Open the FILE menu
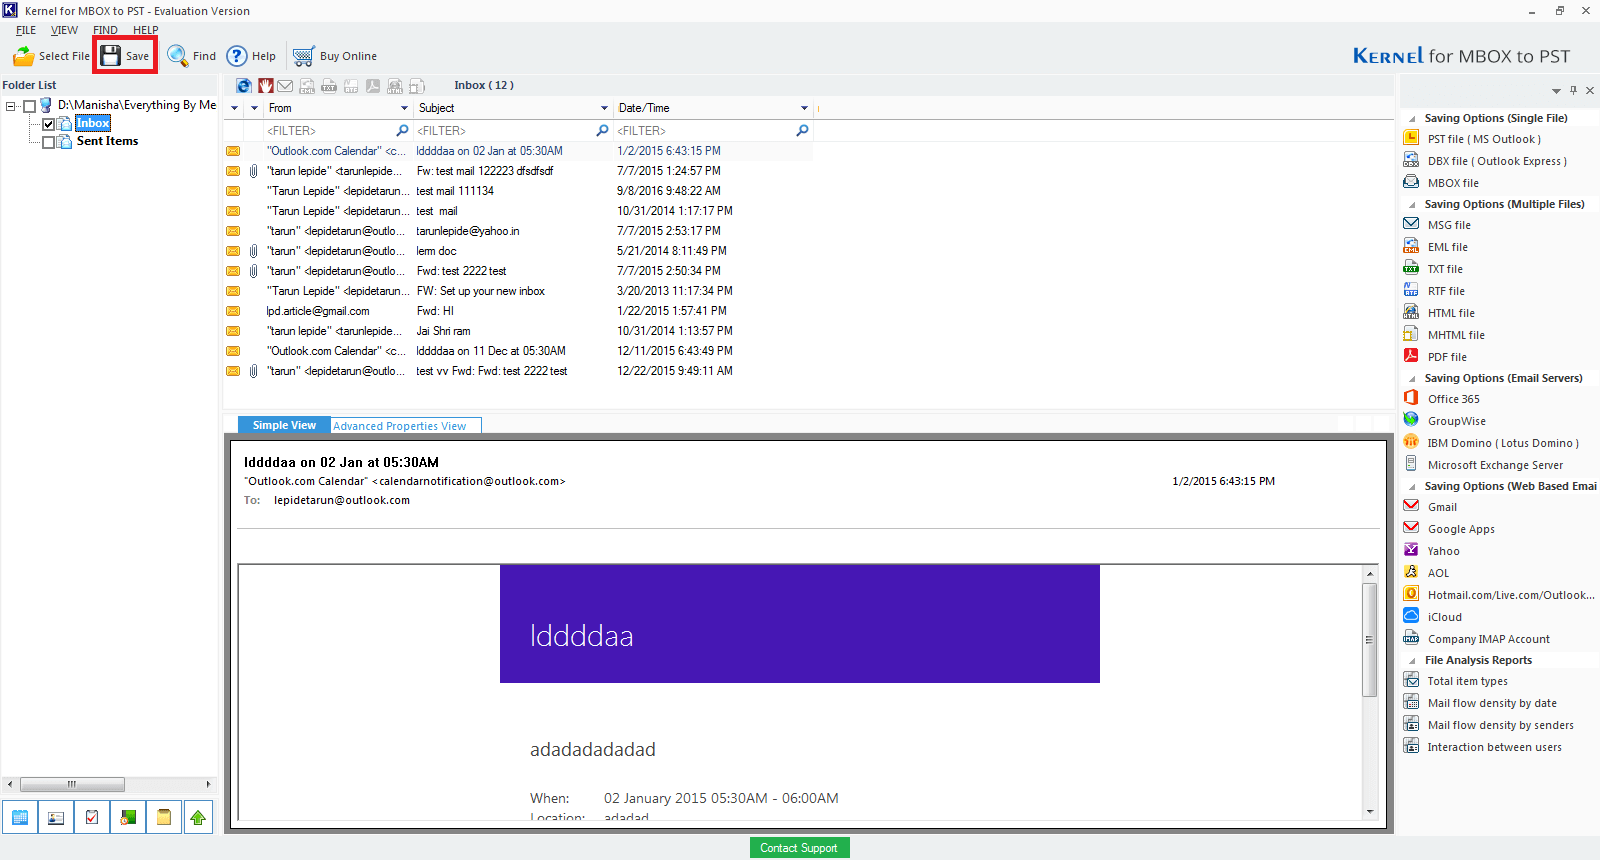The image size is (1600, 860). point(26,30)
